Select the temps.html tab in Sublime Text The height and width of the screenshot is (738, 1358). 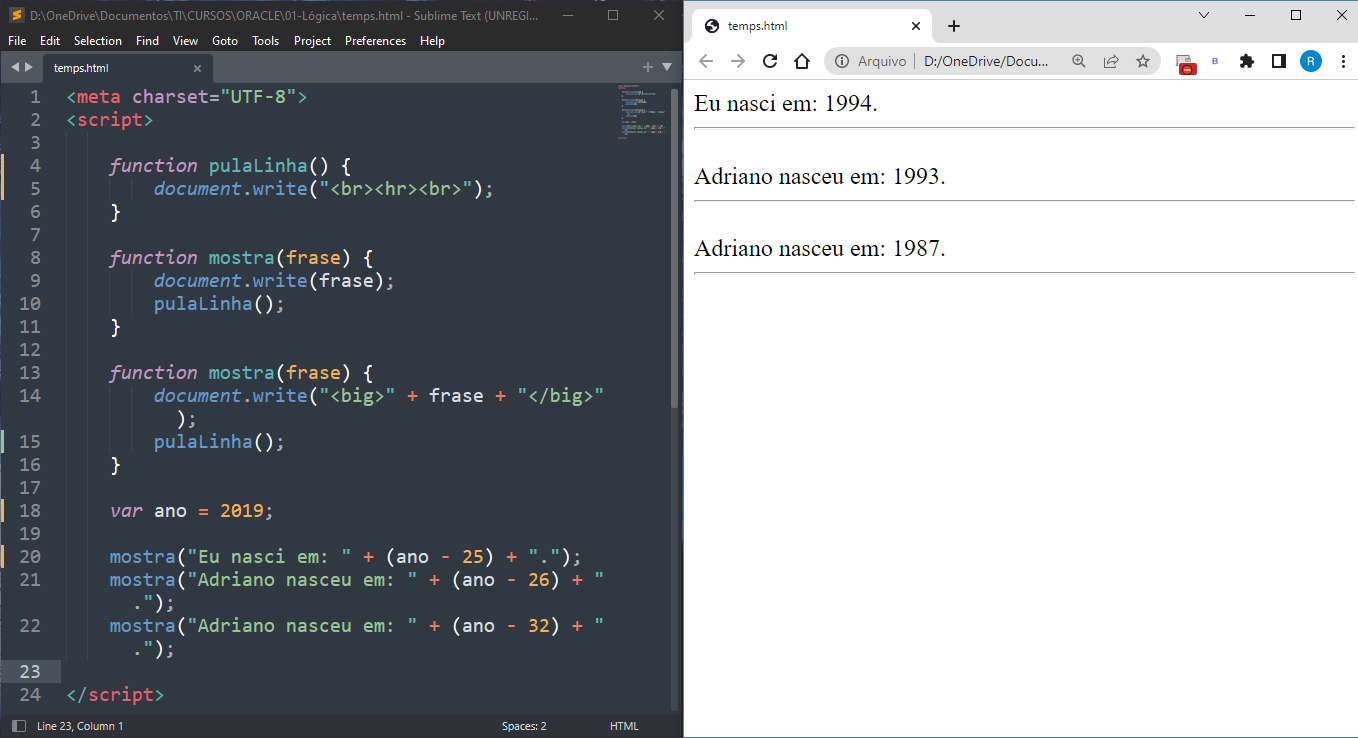pyautogui.click(x=125, y=68)
